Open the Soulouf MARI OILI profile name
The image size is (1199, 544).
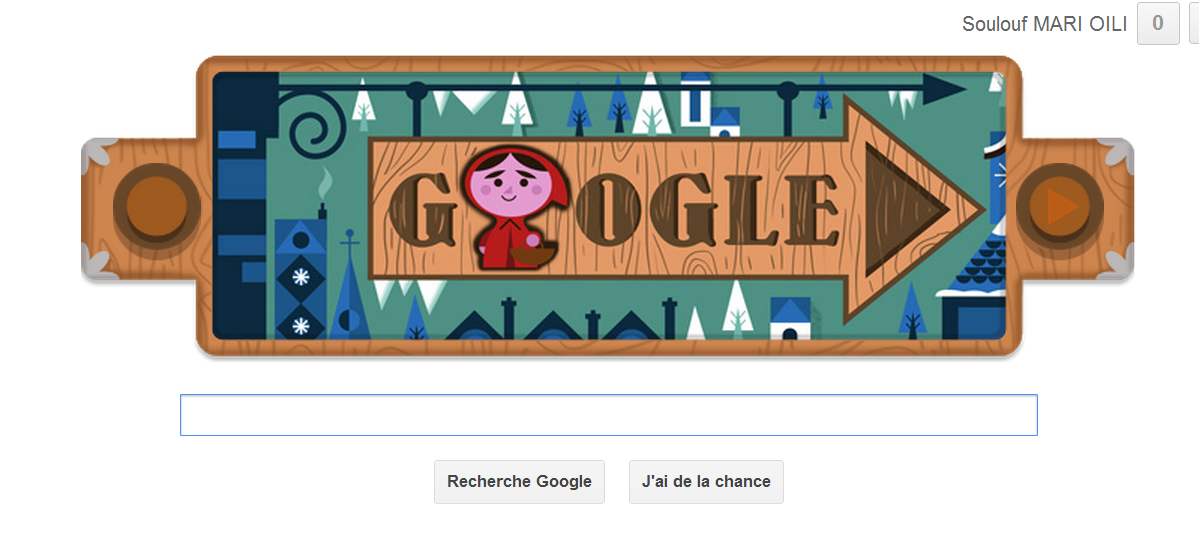[1044, 24]
